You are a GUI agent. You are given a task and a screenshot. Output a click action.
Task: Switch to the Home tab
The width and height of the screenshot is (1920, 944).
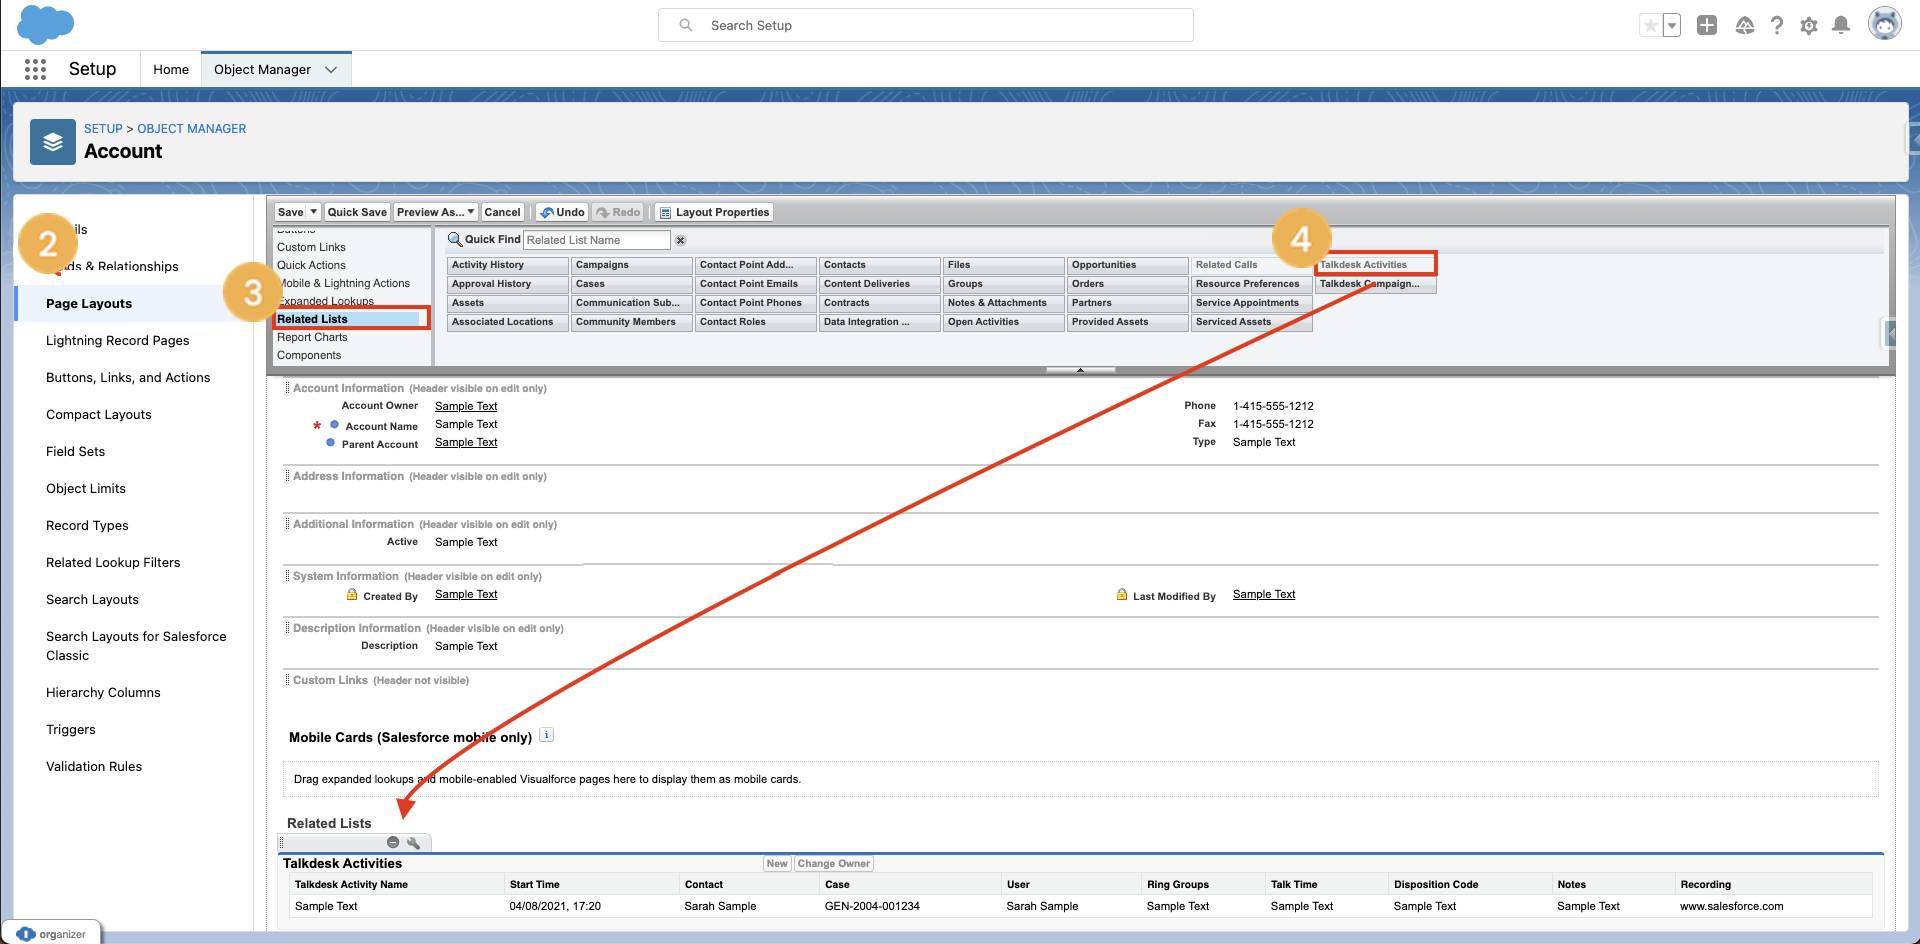point(171,69)
